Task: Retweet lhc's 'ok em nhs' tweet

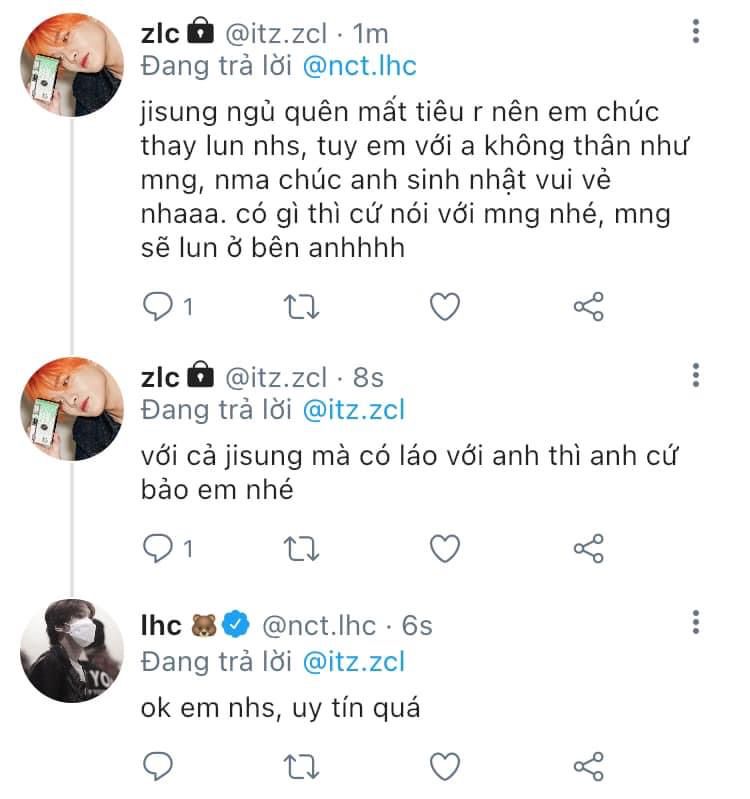Action: tap(301, 766)
